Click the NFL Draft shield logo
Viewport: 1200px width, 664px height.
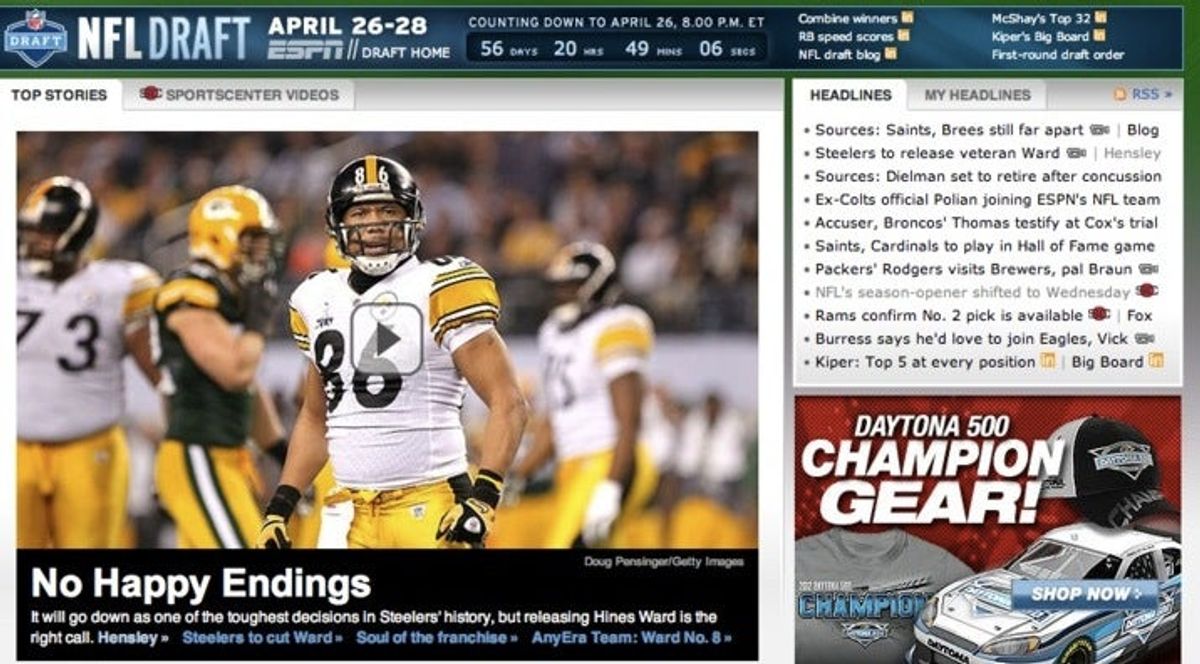(35, 37)
